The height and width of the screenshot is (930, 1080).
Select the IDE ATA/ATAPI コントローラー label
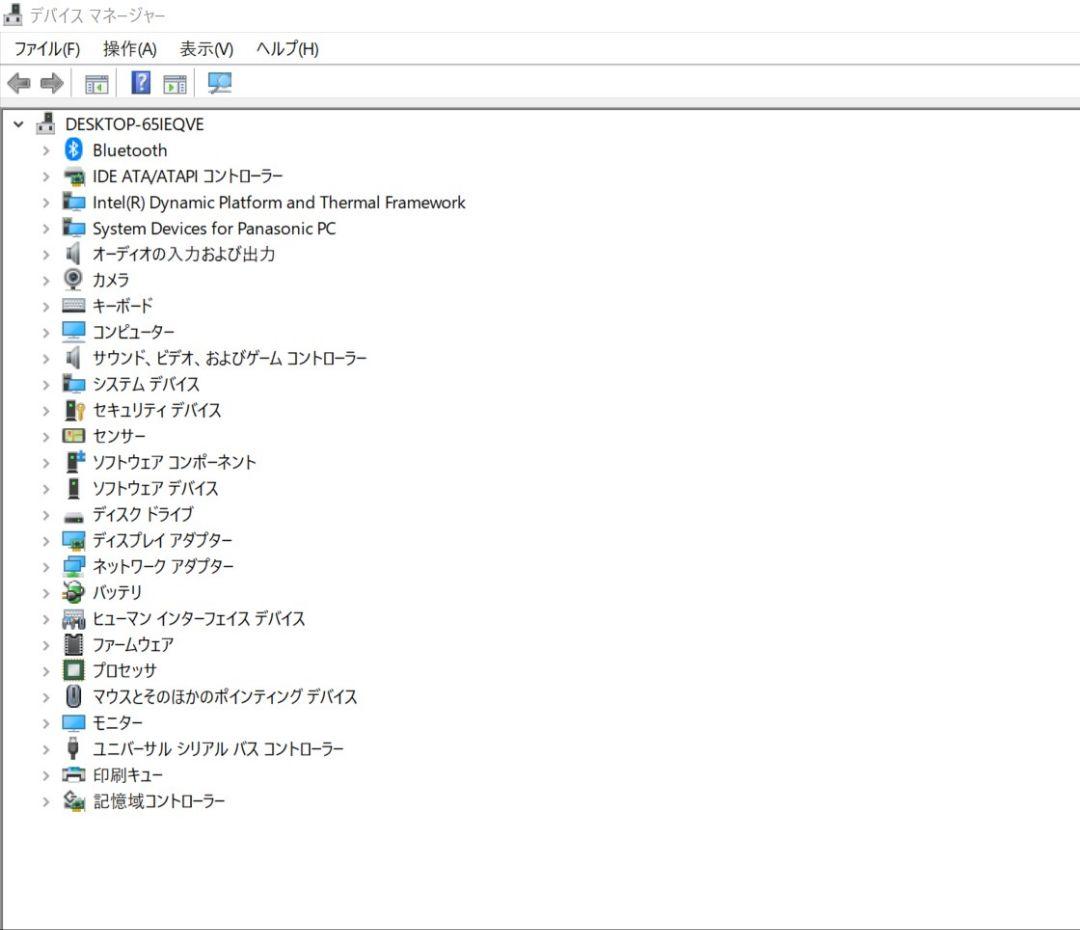pos(188,176)
